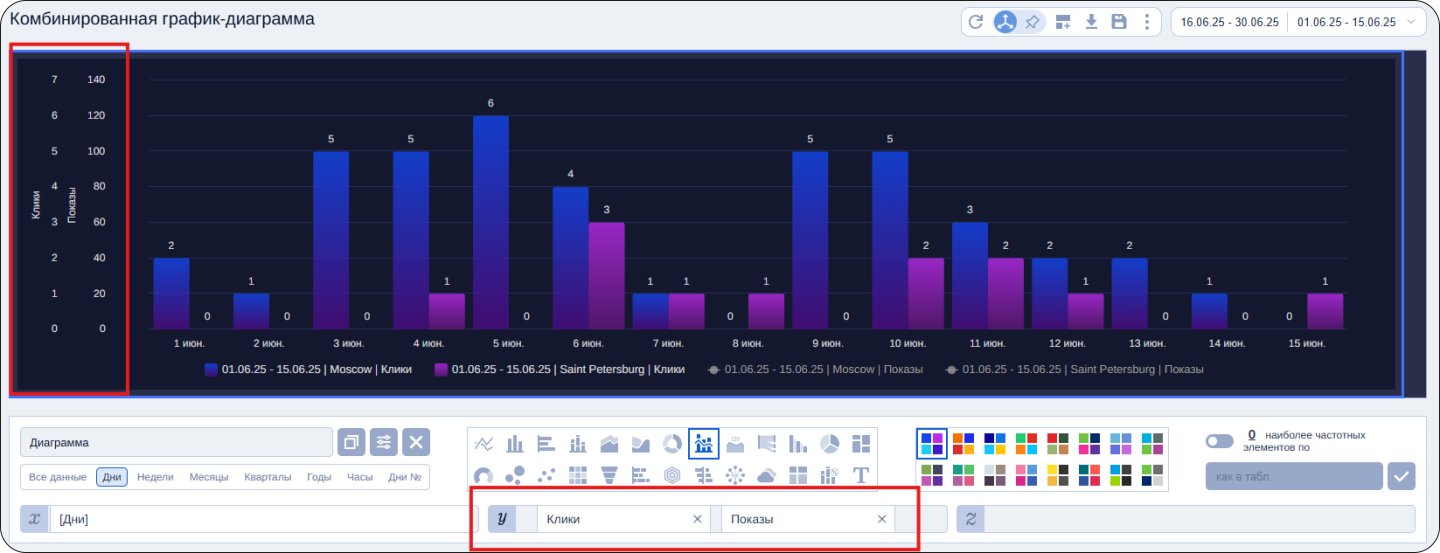The height and width of the screenshot is (553, 1440).
Task: Click the refresh chart icon
Action: click(976, 22)
